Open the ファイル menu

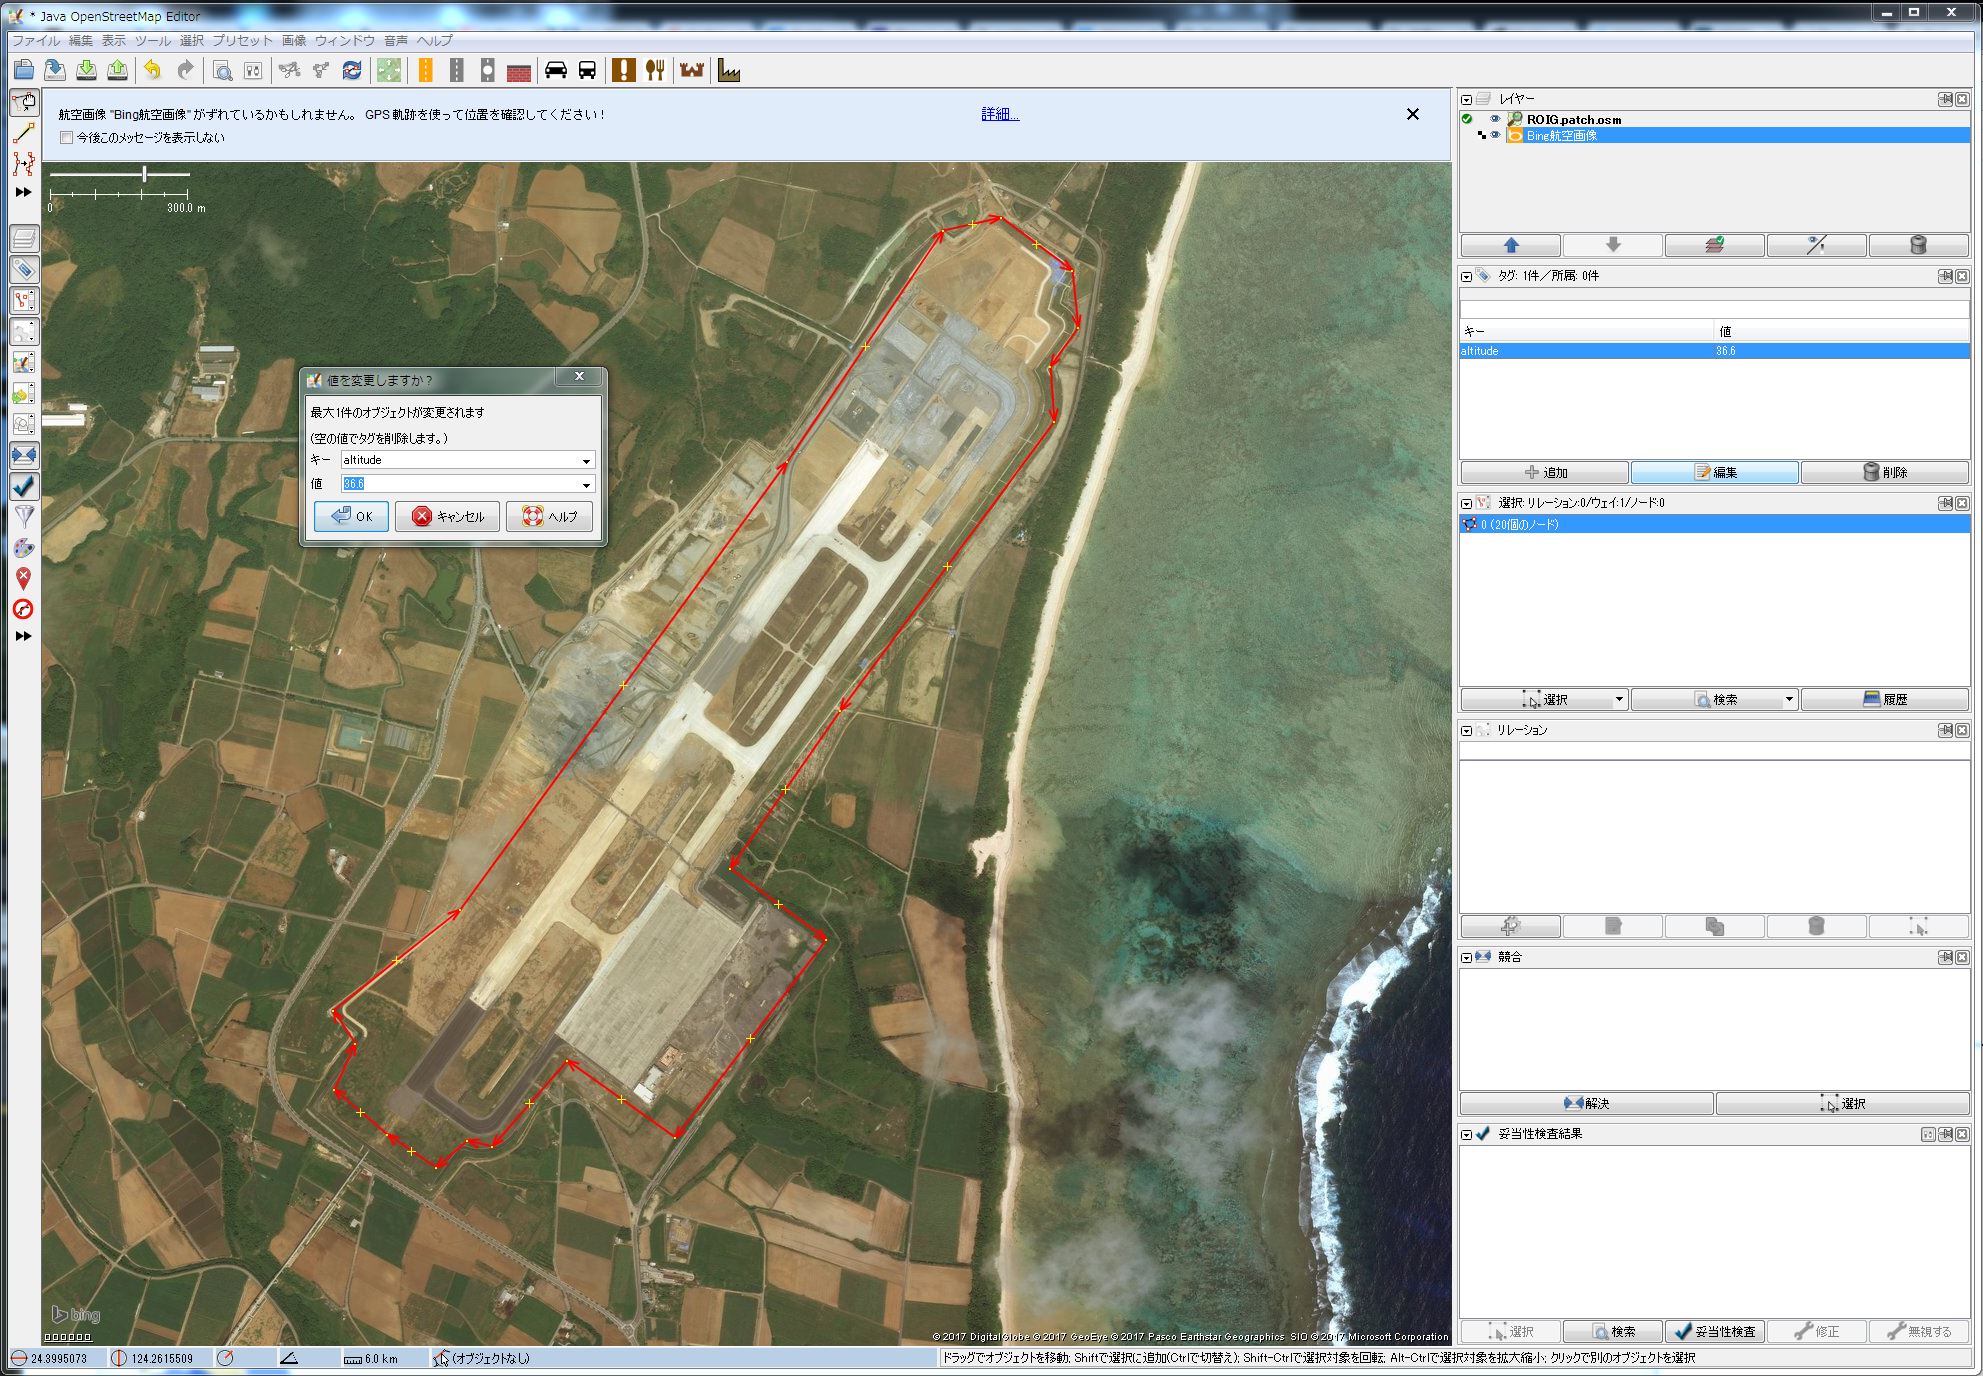pos(35,40)
